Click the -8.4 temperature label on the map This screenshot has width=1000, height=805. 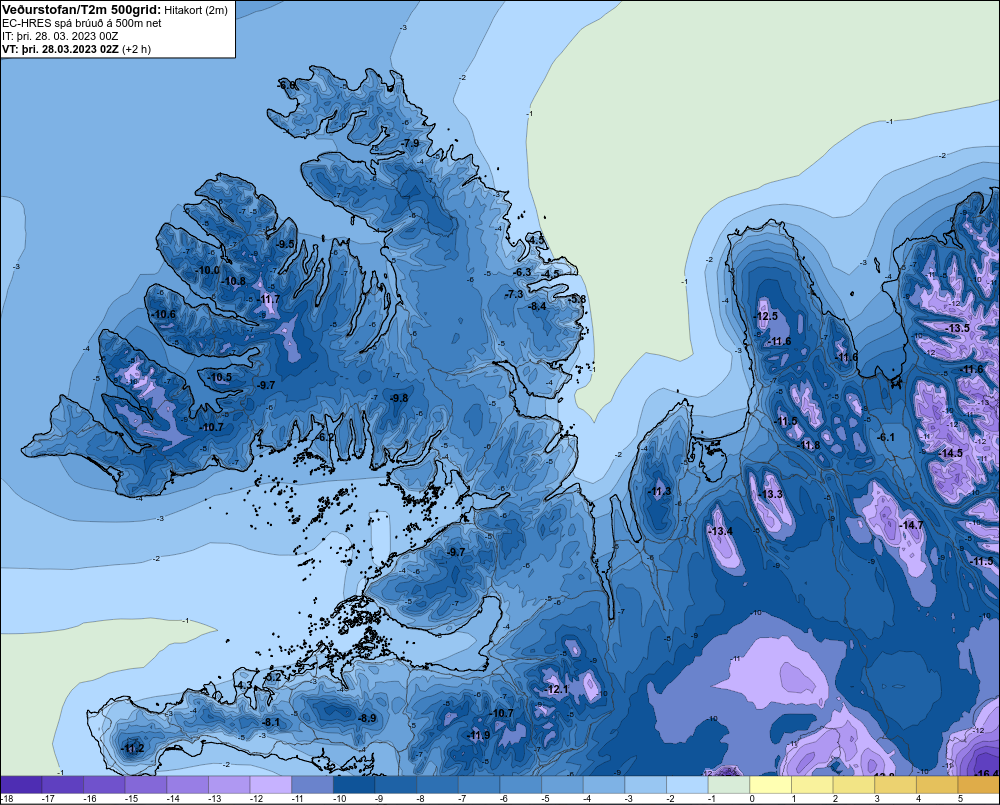coord(538,306)
